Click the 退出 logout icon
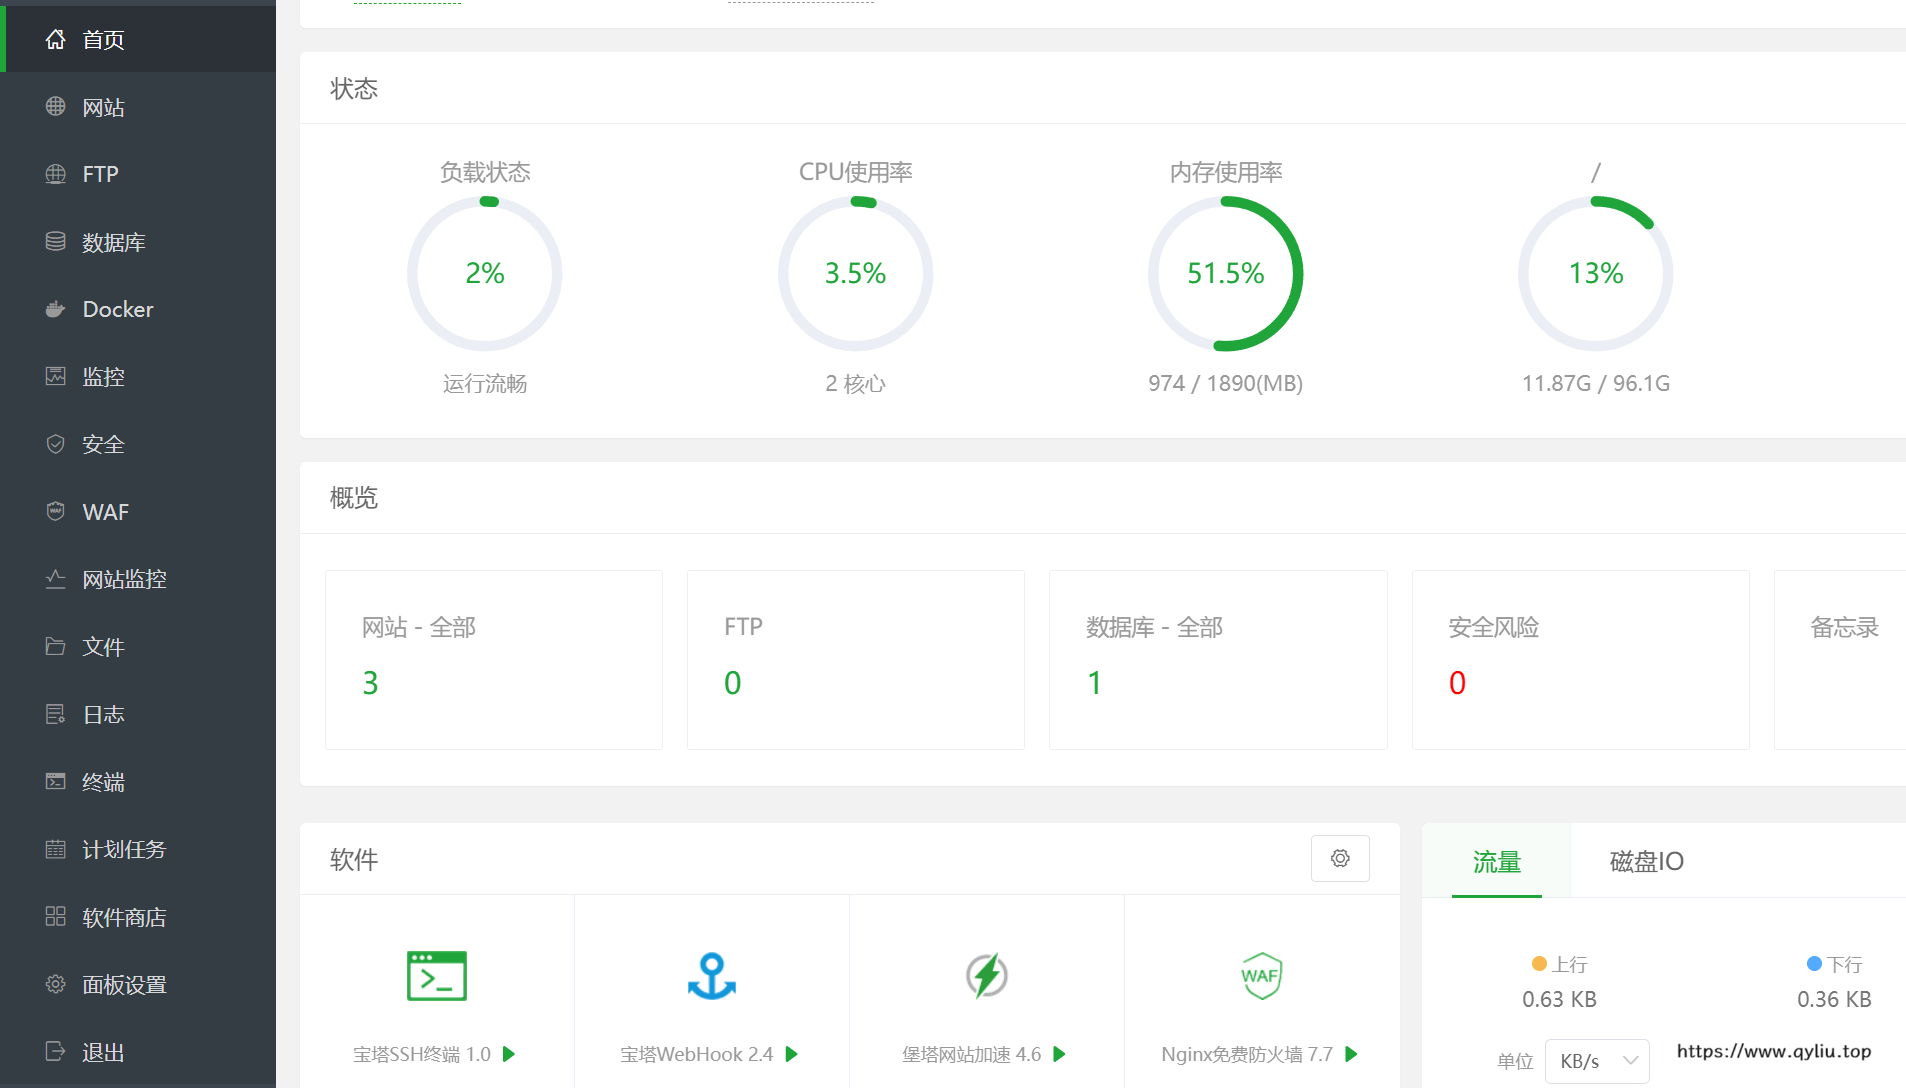1906x1088 pixels. 56,1051
